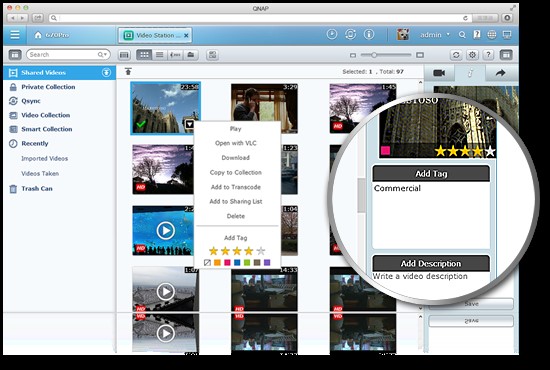
Task: Switch to folder view mode
Action: tap(190, 55)
